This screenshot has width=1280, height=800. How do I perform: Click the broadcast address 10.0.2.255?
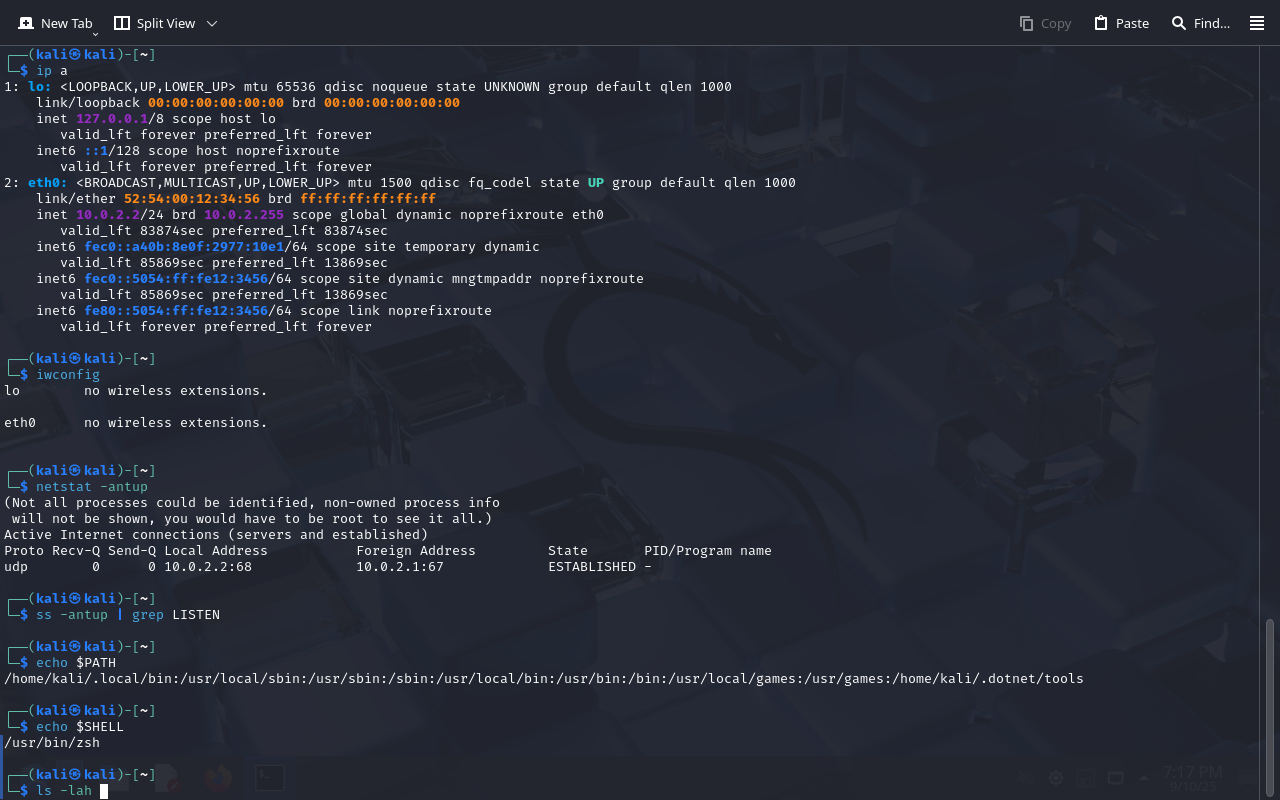[x=244, y=215]
